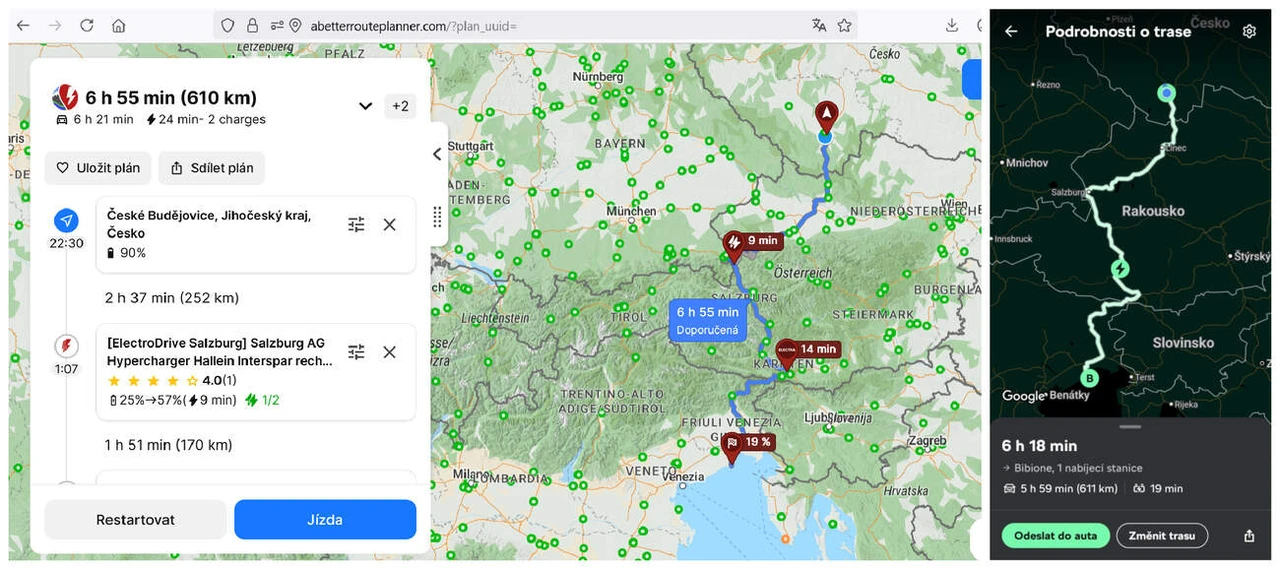Show the +2 alternative routes

pos(400,106)
